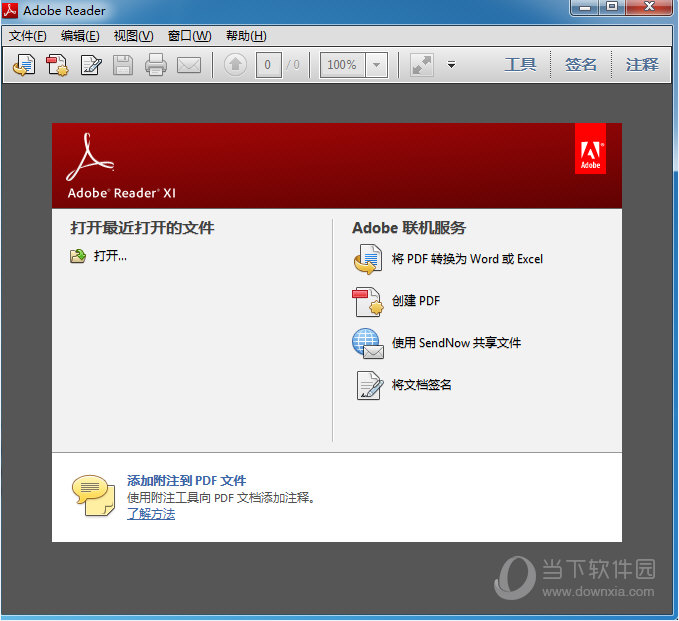This screenshot has height=621, width=679.
Task: Open the 窗口(W) menu
Action: tap(190, 36)
